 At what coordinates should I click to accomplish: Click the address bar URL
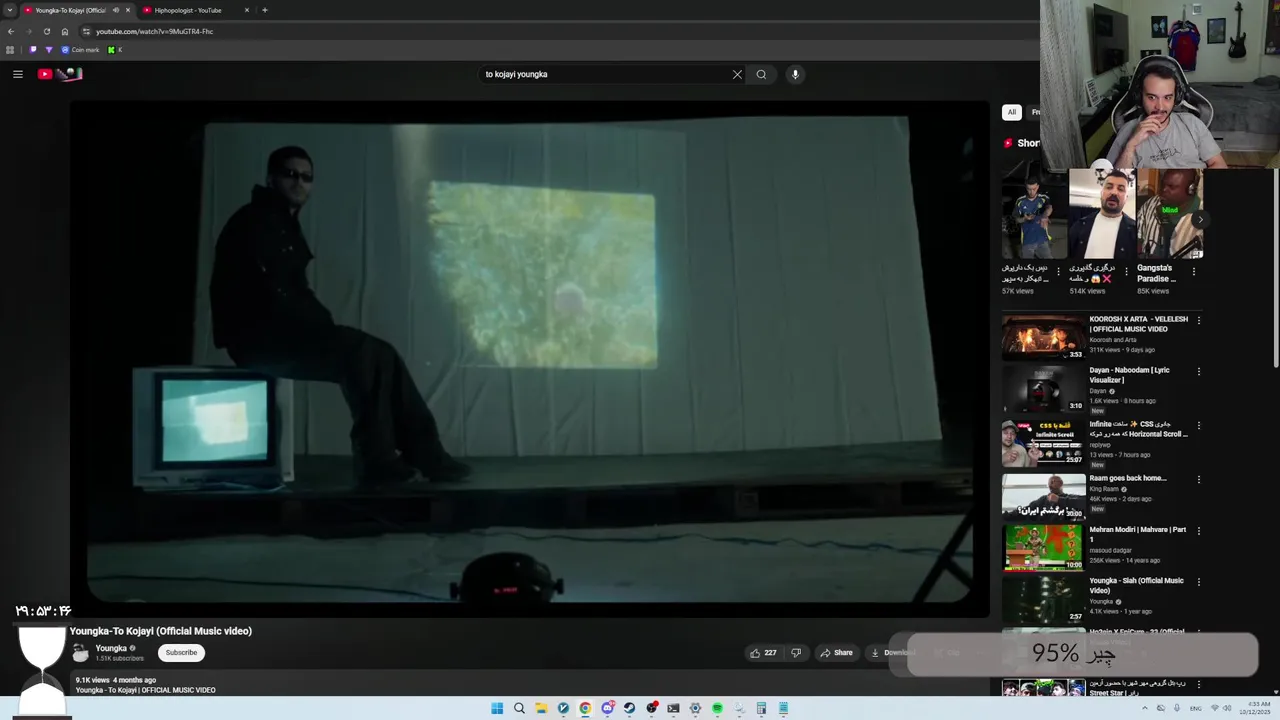pos(155,31)
